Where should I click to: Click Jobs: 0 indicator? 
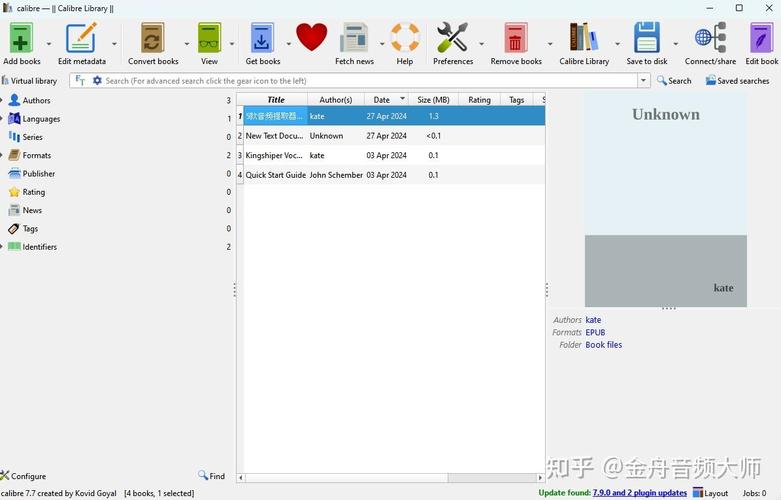754,493
